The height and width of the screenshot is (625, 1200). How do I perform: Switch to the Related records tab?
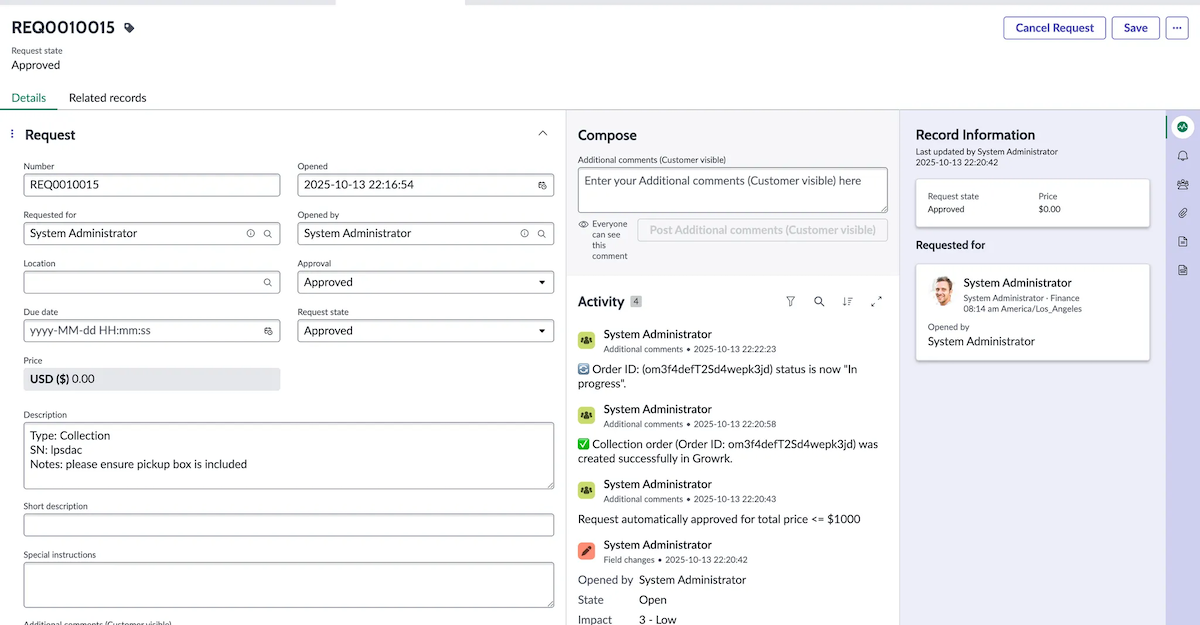[x=107, y=98]
